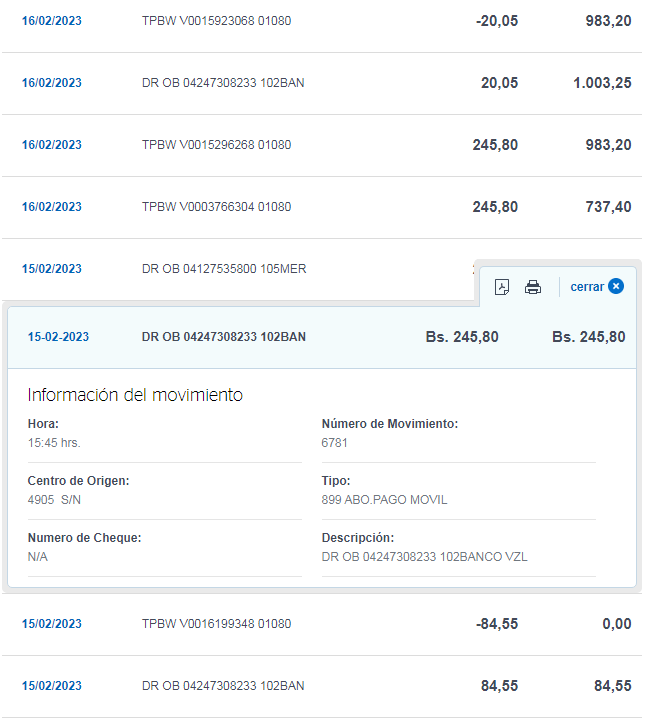Click the 1.003,25 balance value
Screen dimensions: 645x718
click(x=602, y=83)
